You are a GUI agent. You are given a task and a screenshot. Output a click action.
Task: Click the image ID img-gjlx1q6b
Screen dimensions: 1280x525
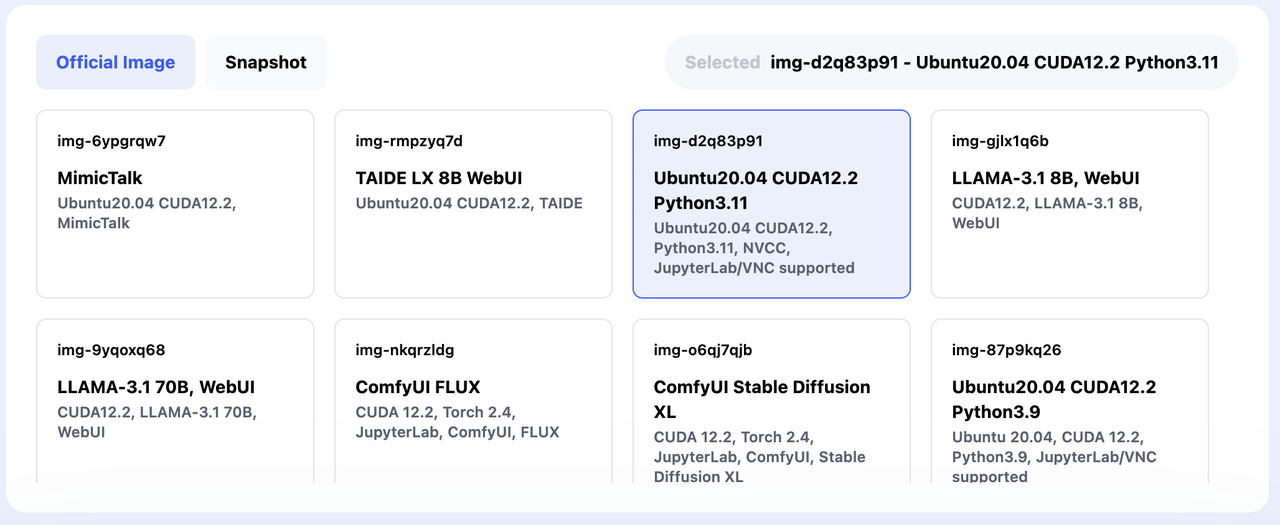point(1000,141)
